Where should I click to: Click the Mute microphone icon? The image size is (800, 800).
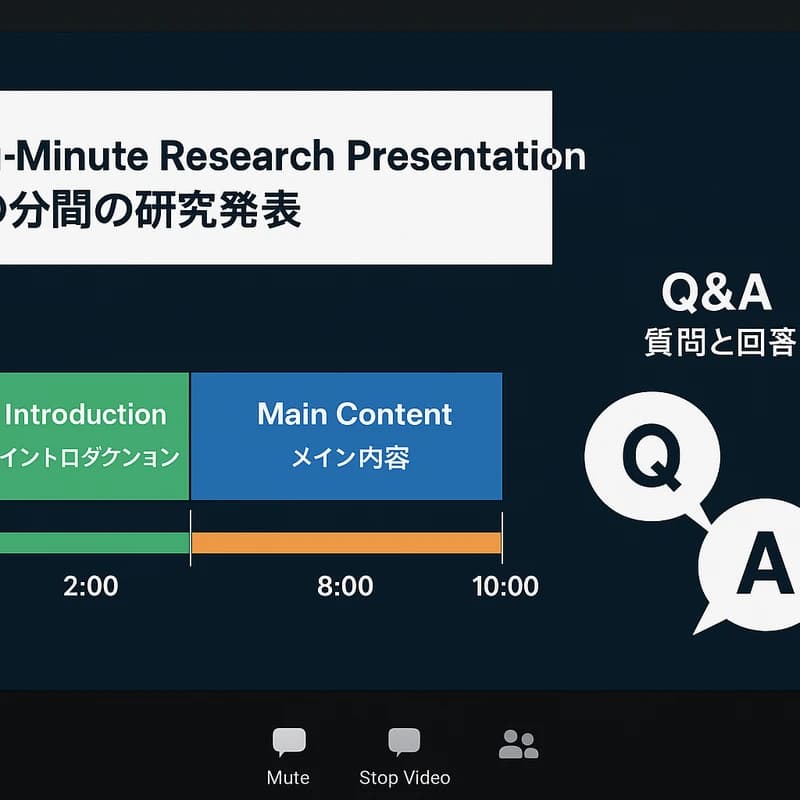coord(288,740)
